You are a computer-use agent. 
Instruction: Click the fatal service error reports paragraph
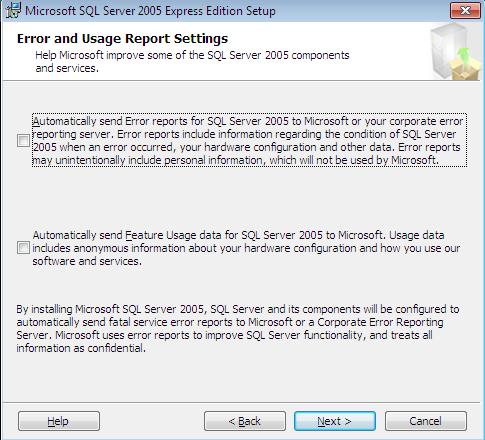coord(238,329)
